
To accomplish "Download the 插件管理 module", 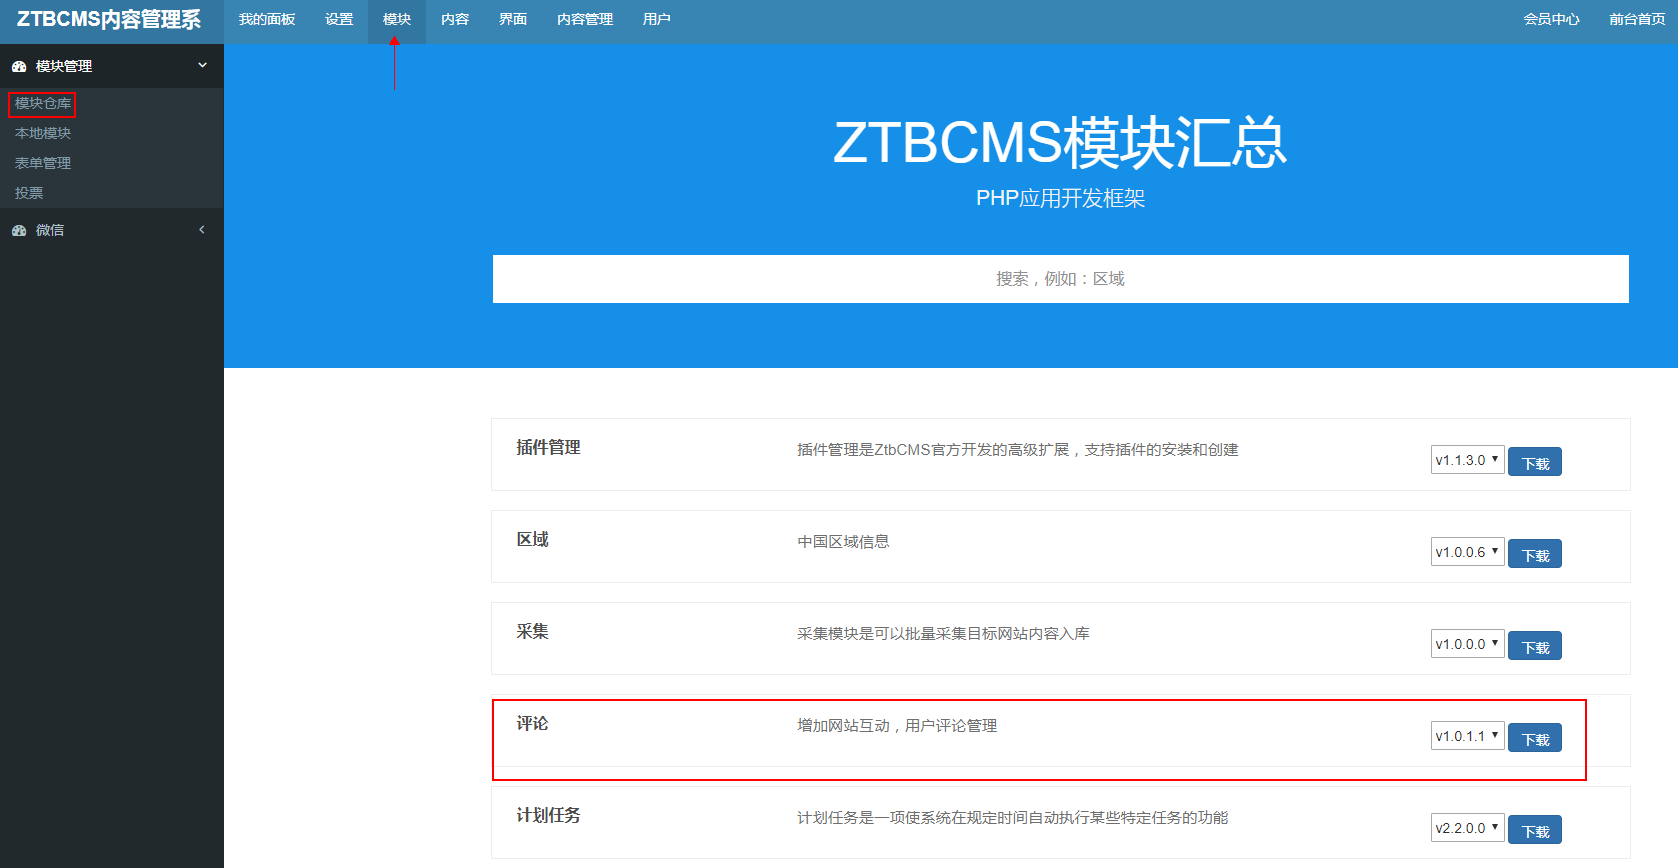I will [x=1535, y=462].
